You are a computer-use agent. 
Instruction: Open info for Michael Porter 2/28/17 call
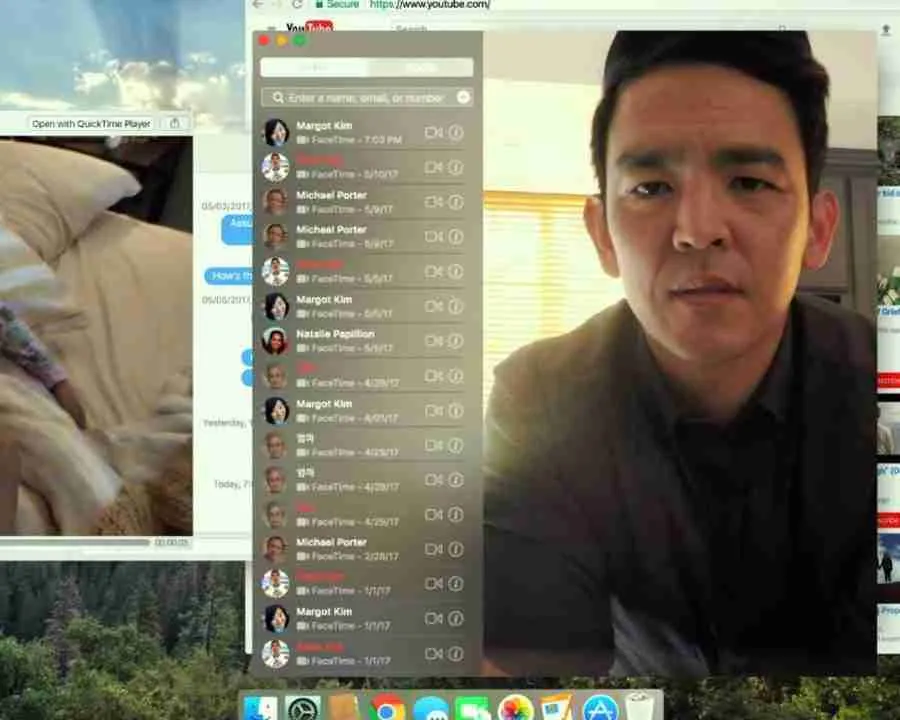[456, 549]
